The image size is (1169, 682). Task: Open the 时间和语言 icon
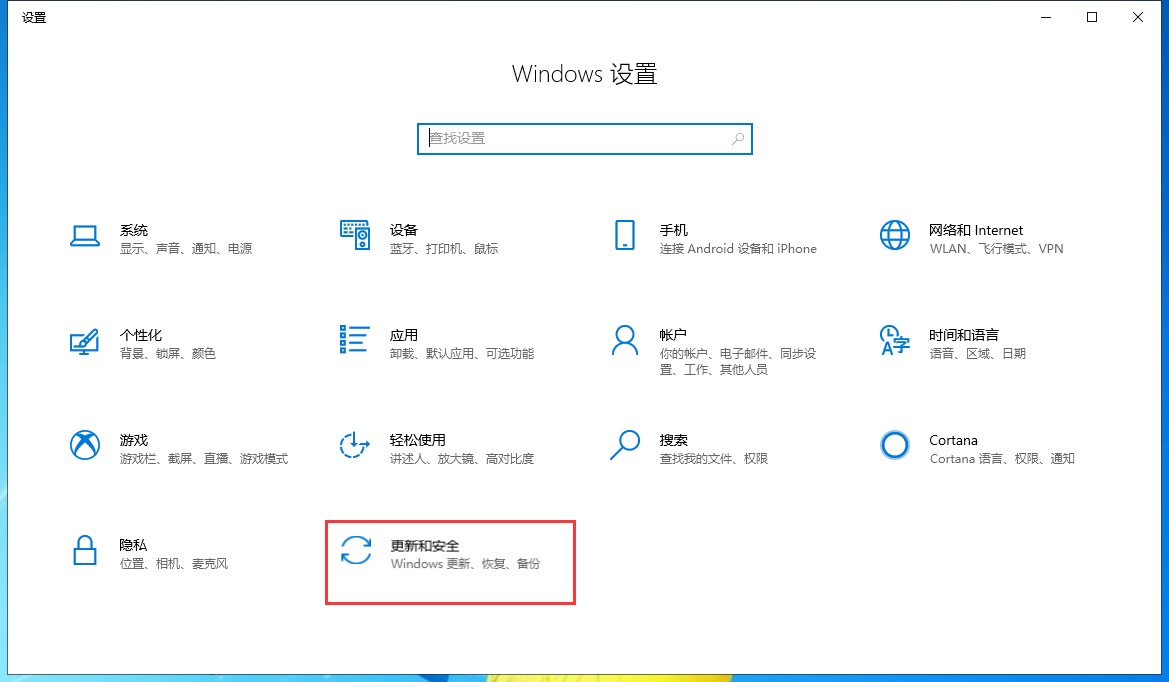tap(895, 340)
